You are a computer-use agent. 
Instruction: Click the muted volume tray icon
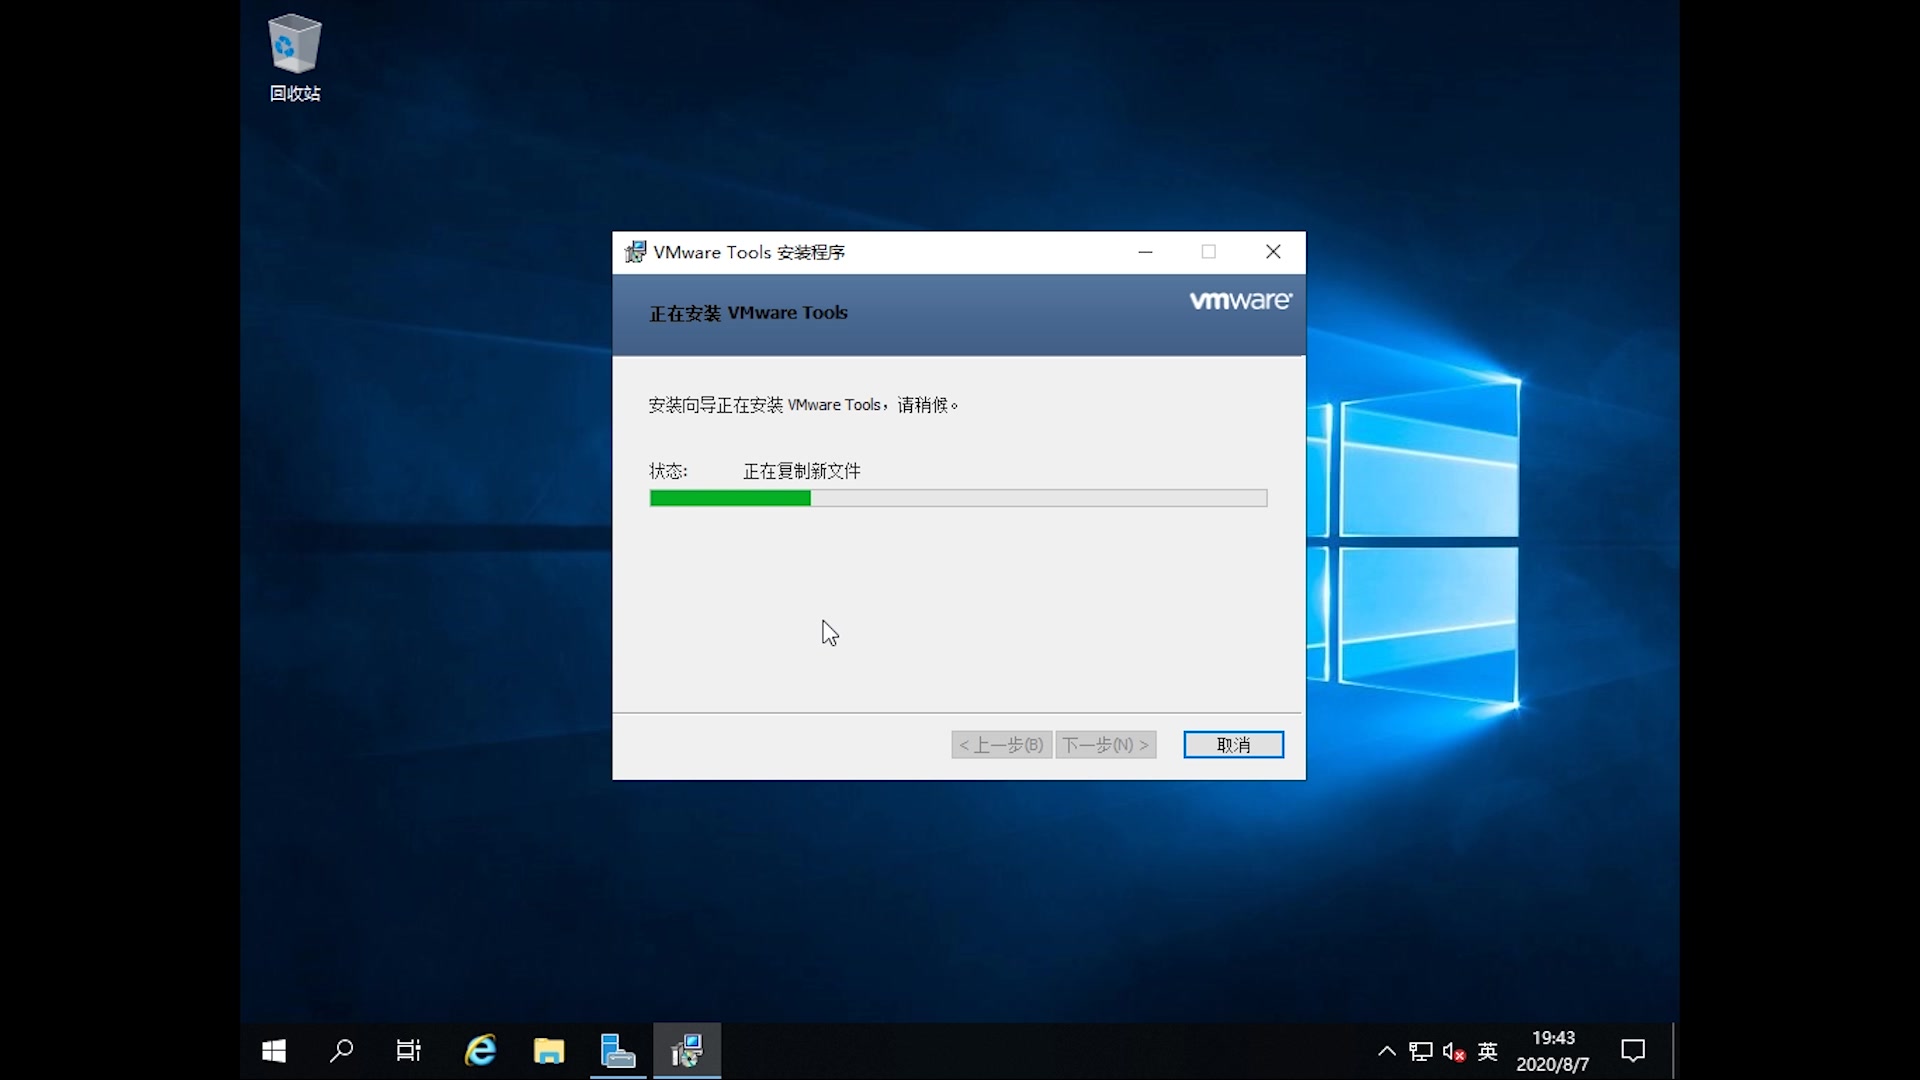(1454, 1051)
